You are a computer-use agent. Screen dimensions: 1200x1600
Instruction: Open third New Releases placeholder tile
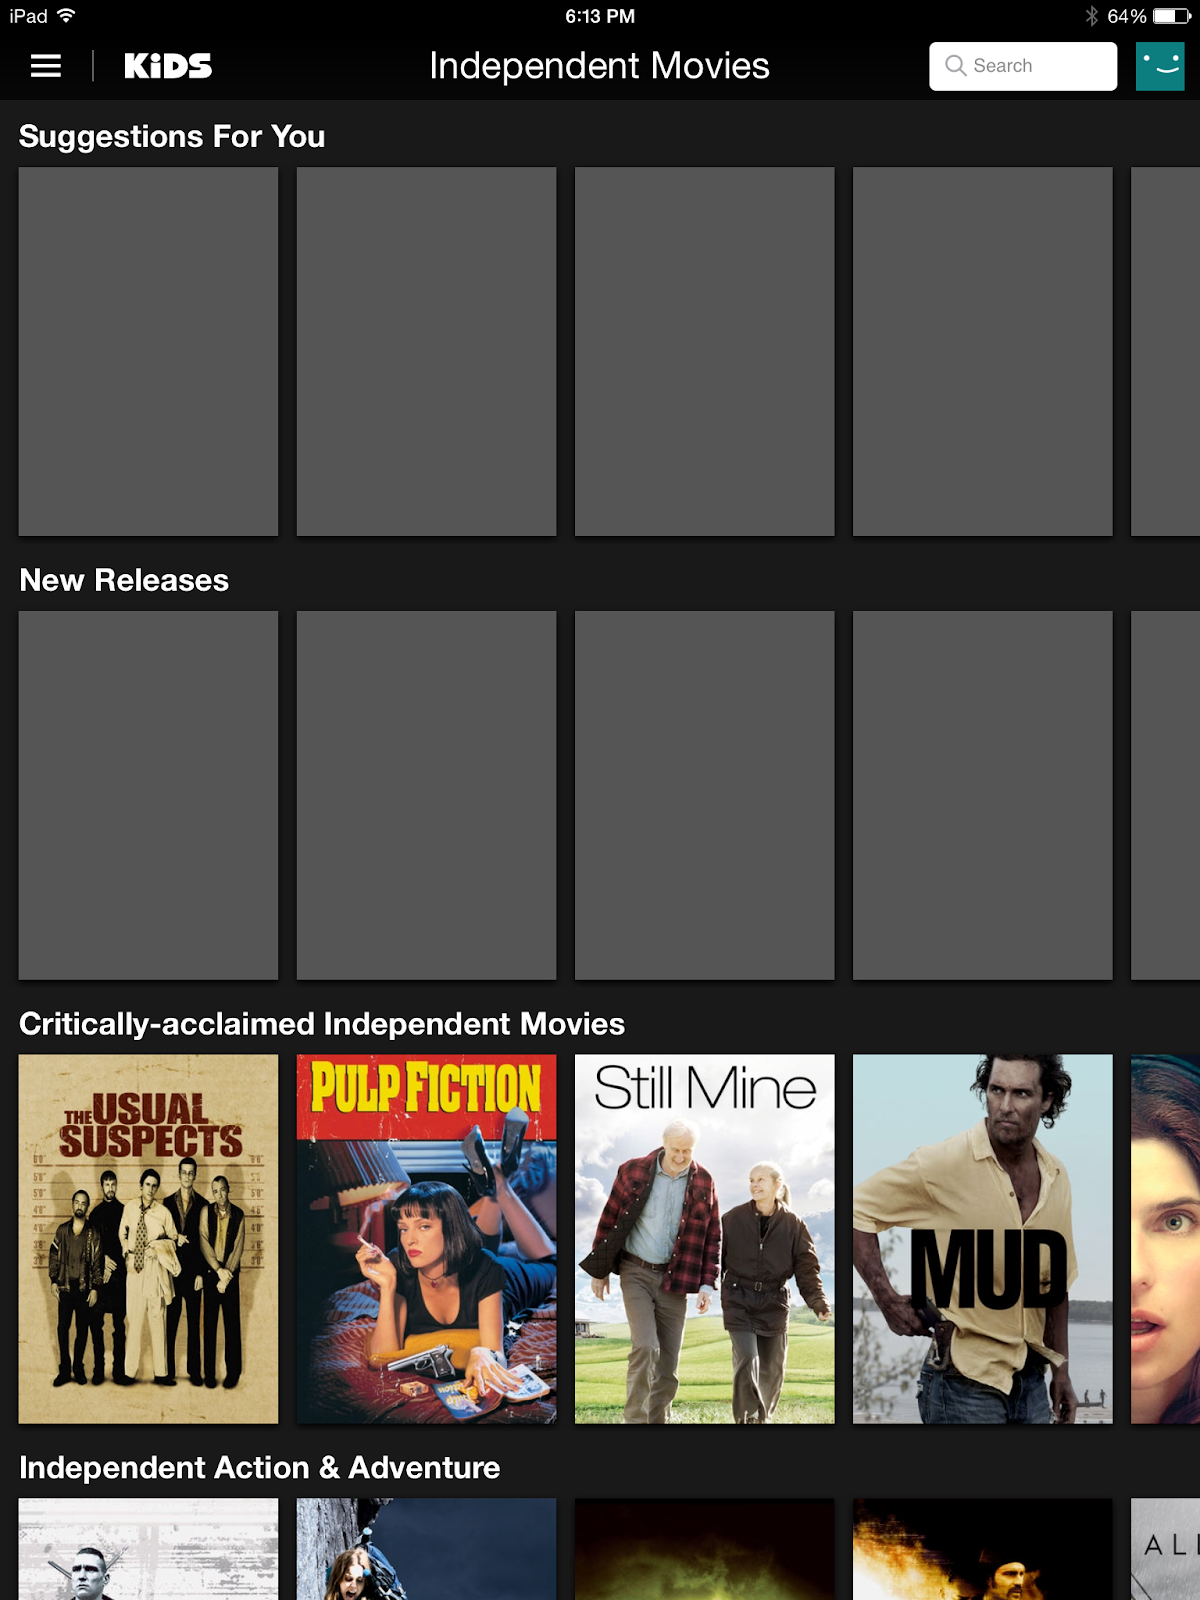[x=704, y=795]
